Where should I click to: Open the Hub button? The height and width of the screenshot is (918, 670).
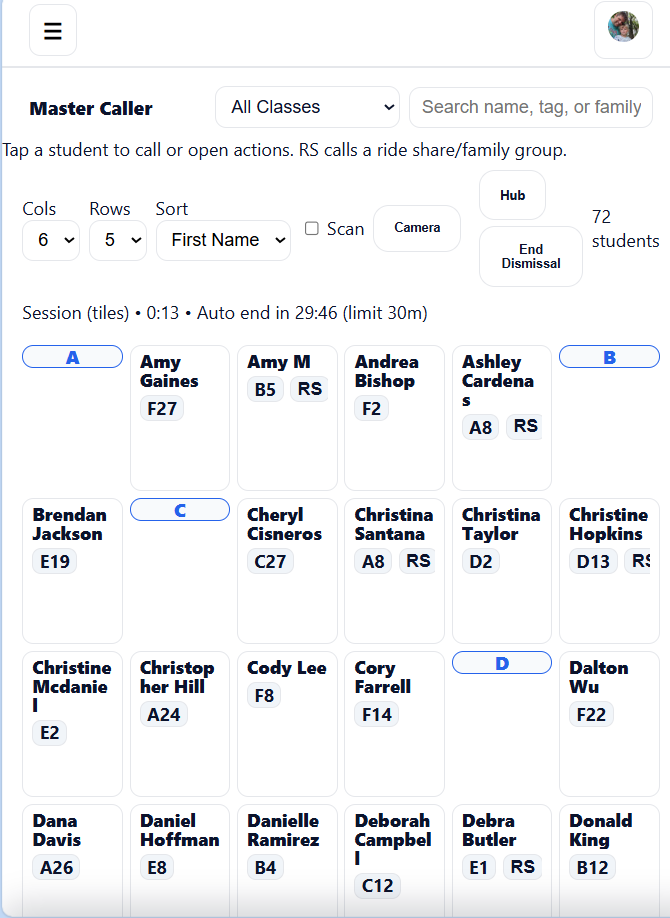coord(512,195)
